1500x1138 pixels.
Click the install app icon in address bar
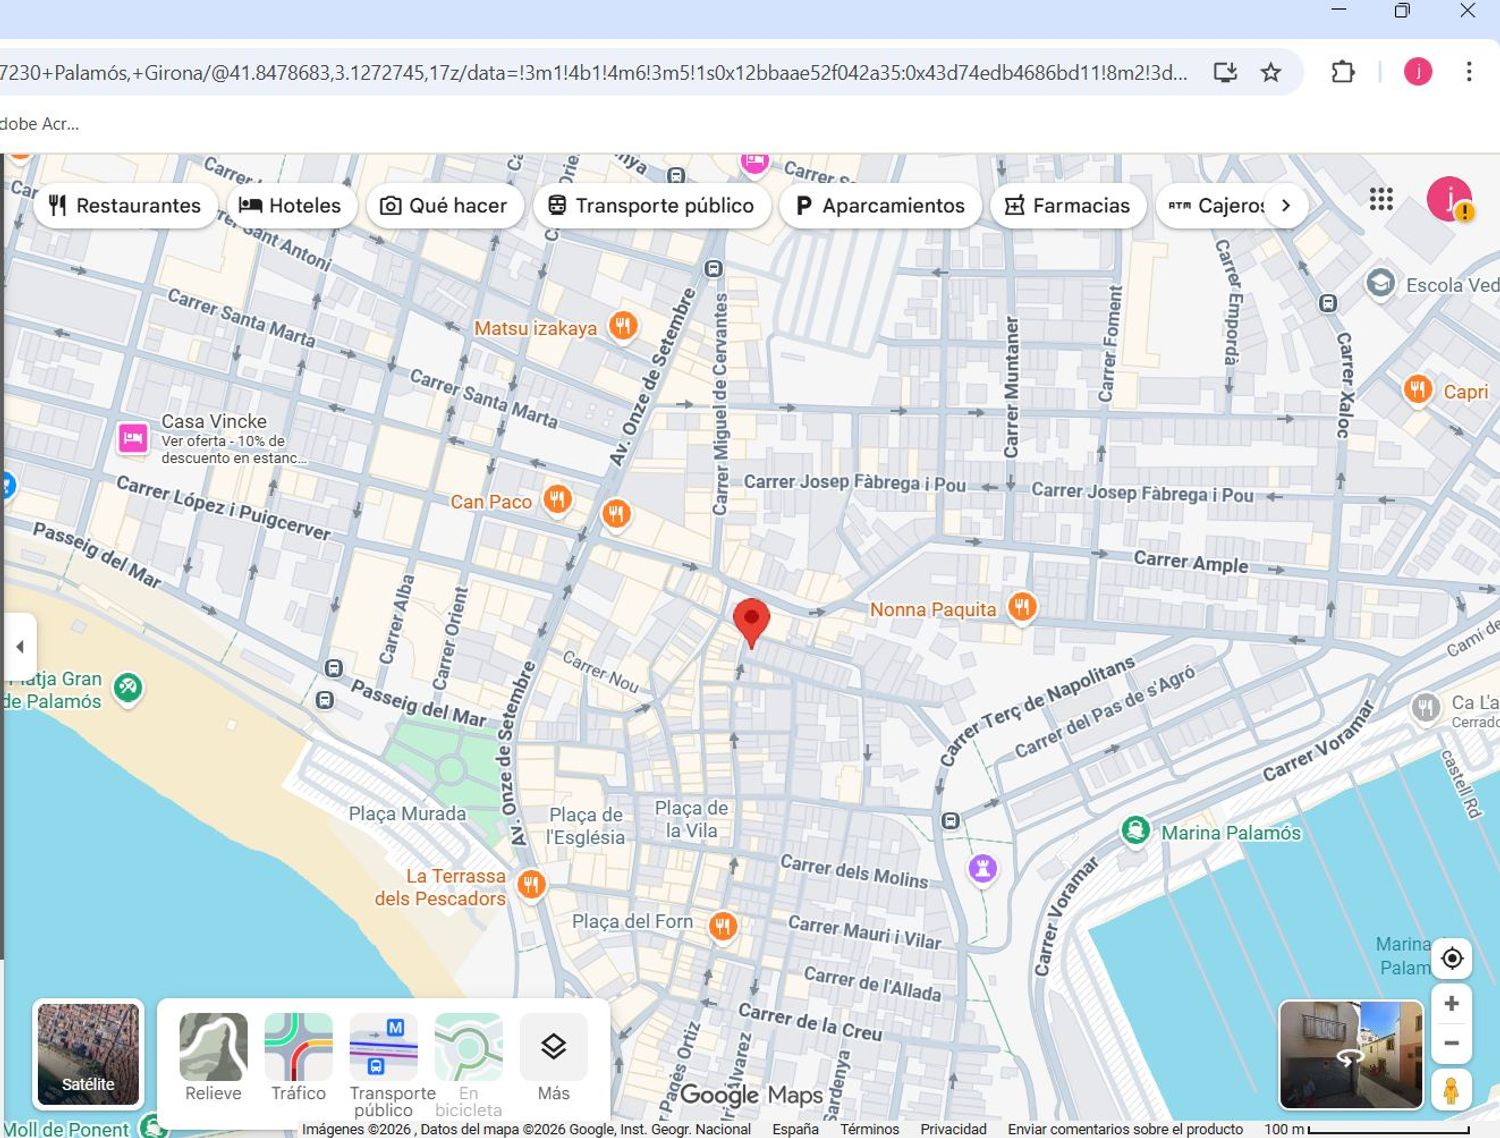[1225, 72]
